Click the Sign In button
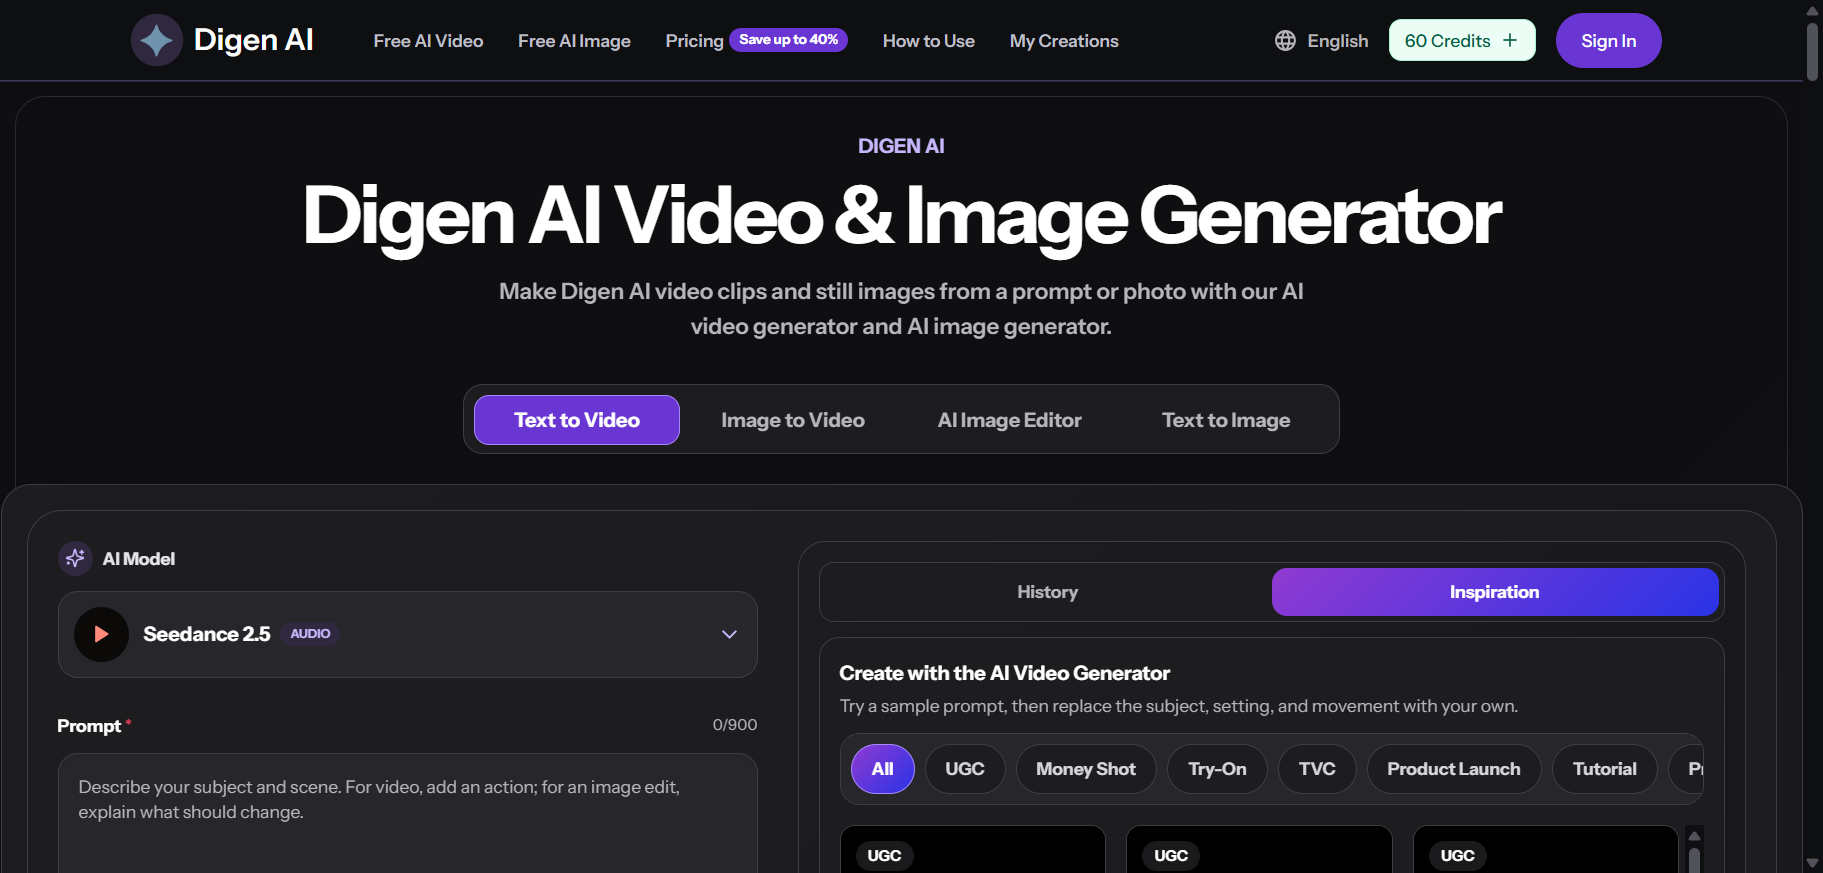The height and width of the screenshot is (873, 1823). [1608, 41]
